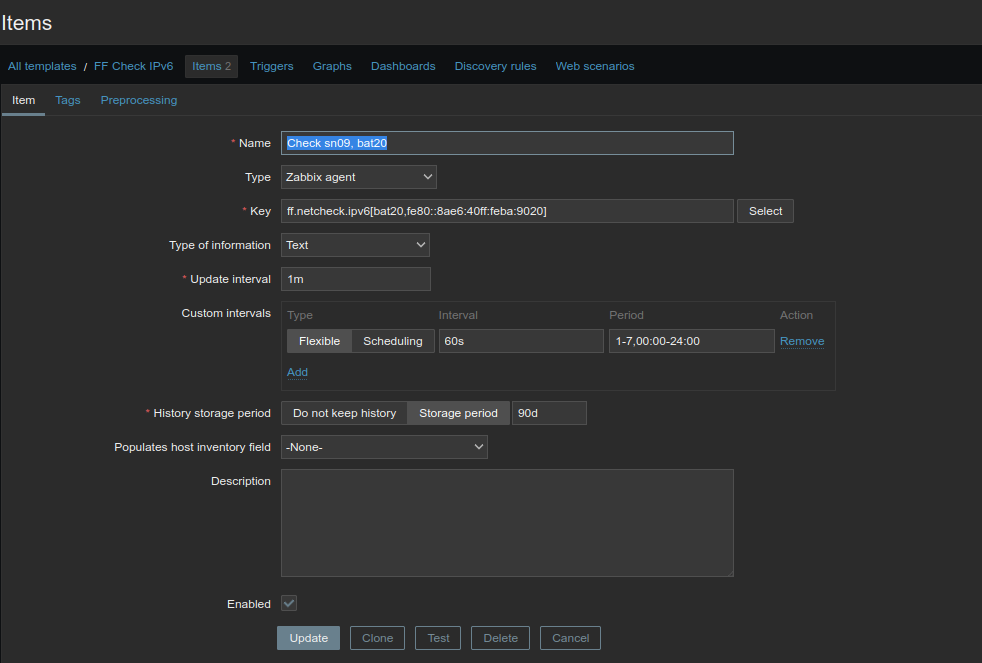This screenshot has width=982, height=663.
Task: Open Populates host inventory field dropdown
Action: tap(384, 447)
